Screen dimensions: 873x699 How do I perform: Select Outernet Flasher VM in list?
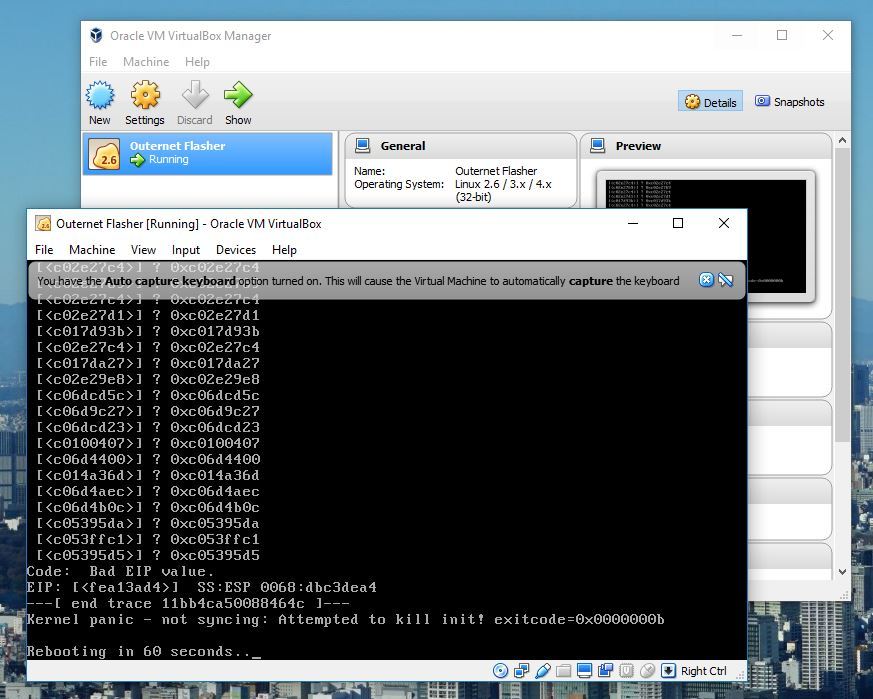(x=208, y=153)
